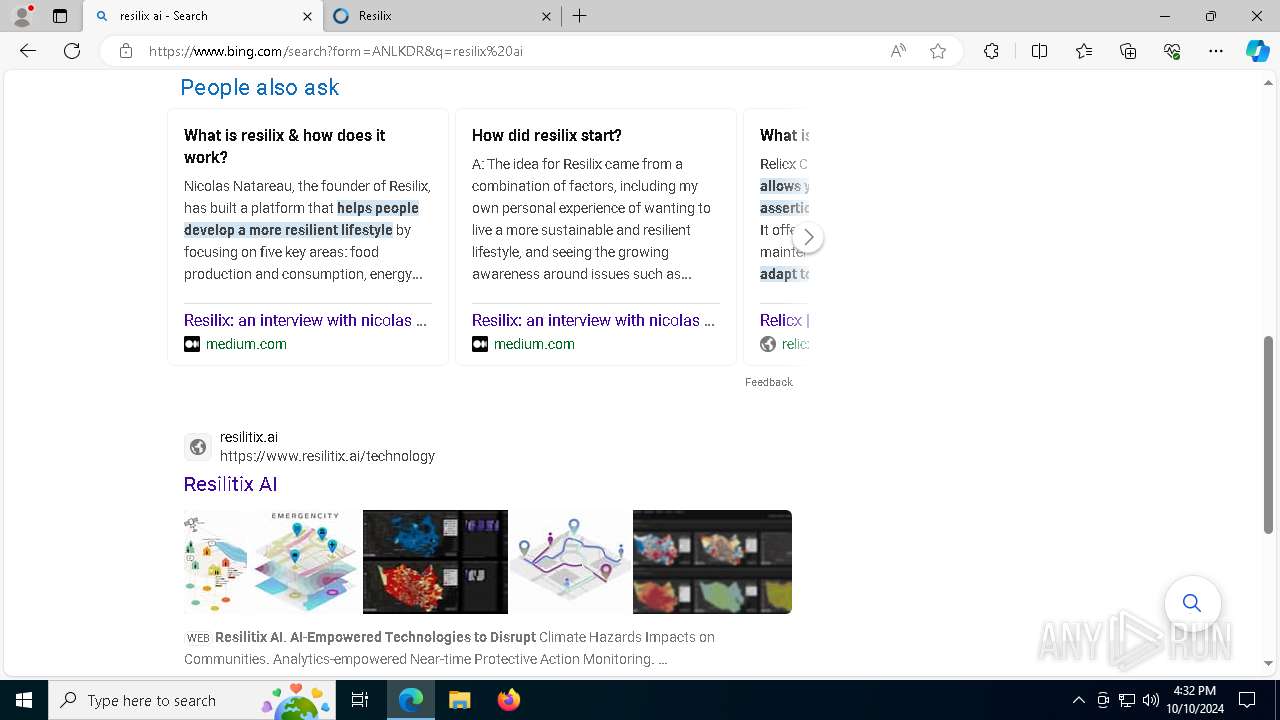Click 'People also ask' heading
Screen dimensions: 1280x720
click(260, 87)
